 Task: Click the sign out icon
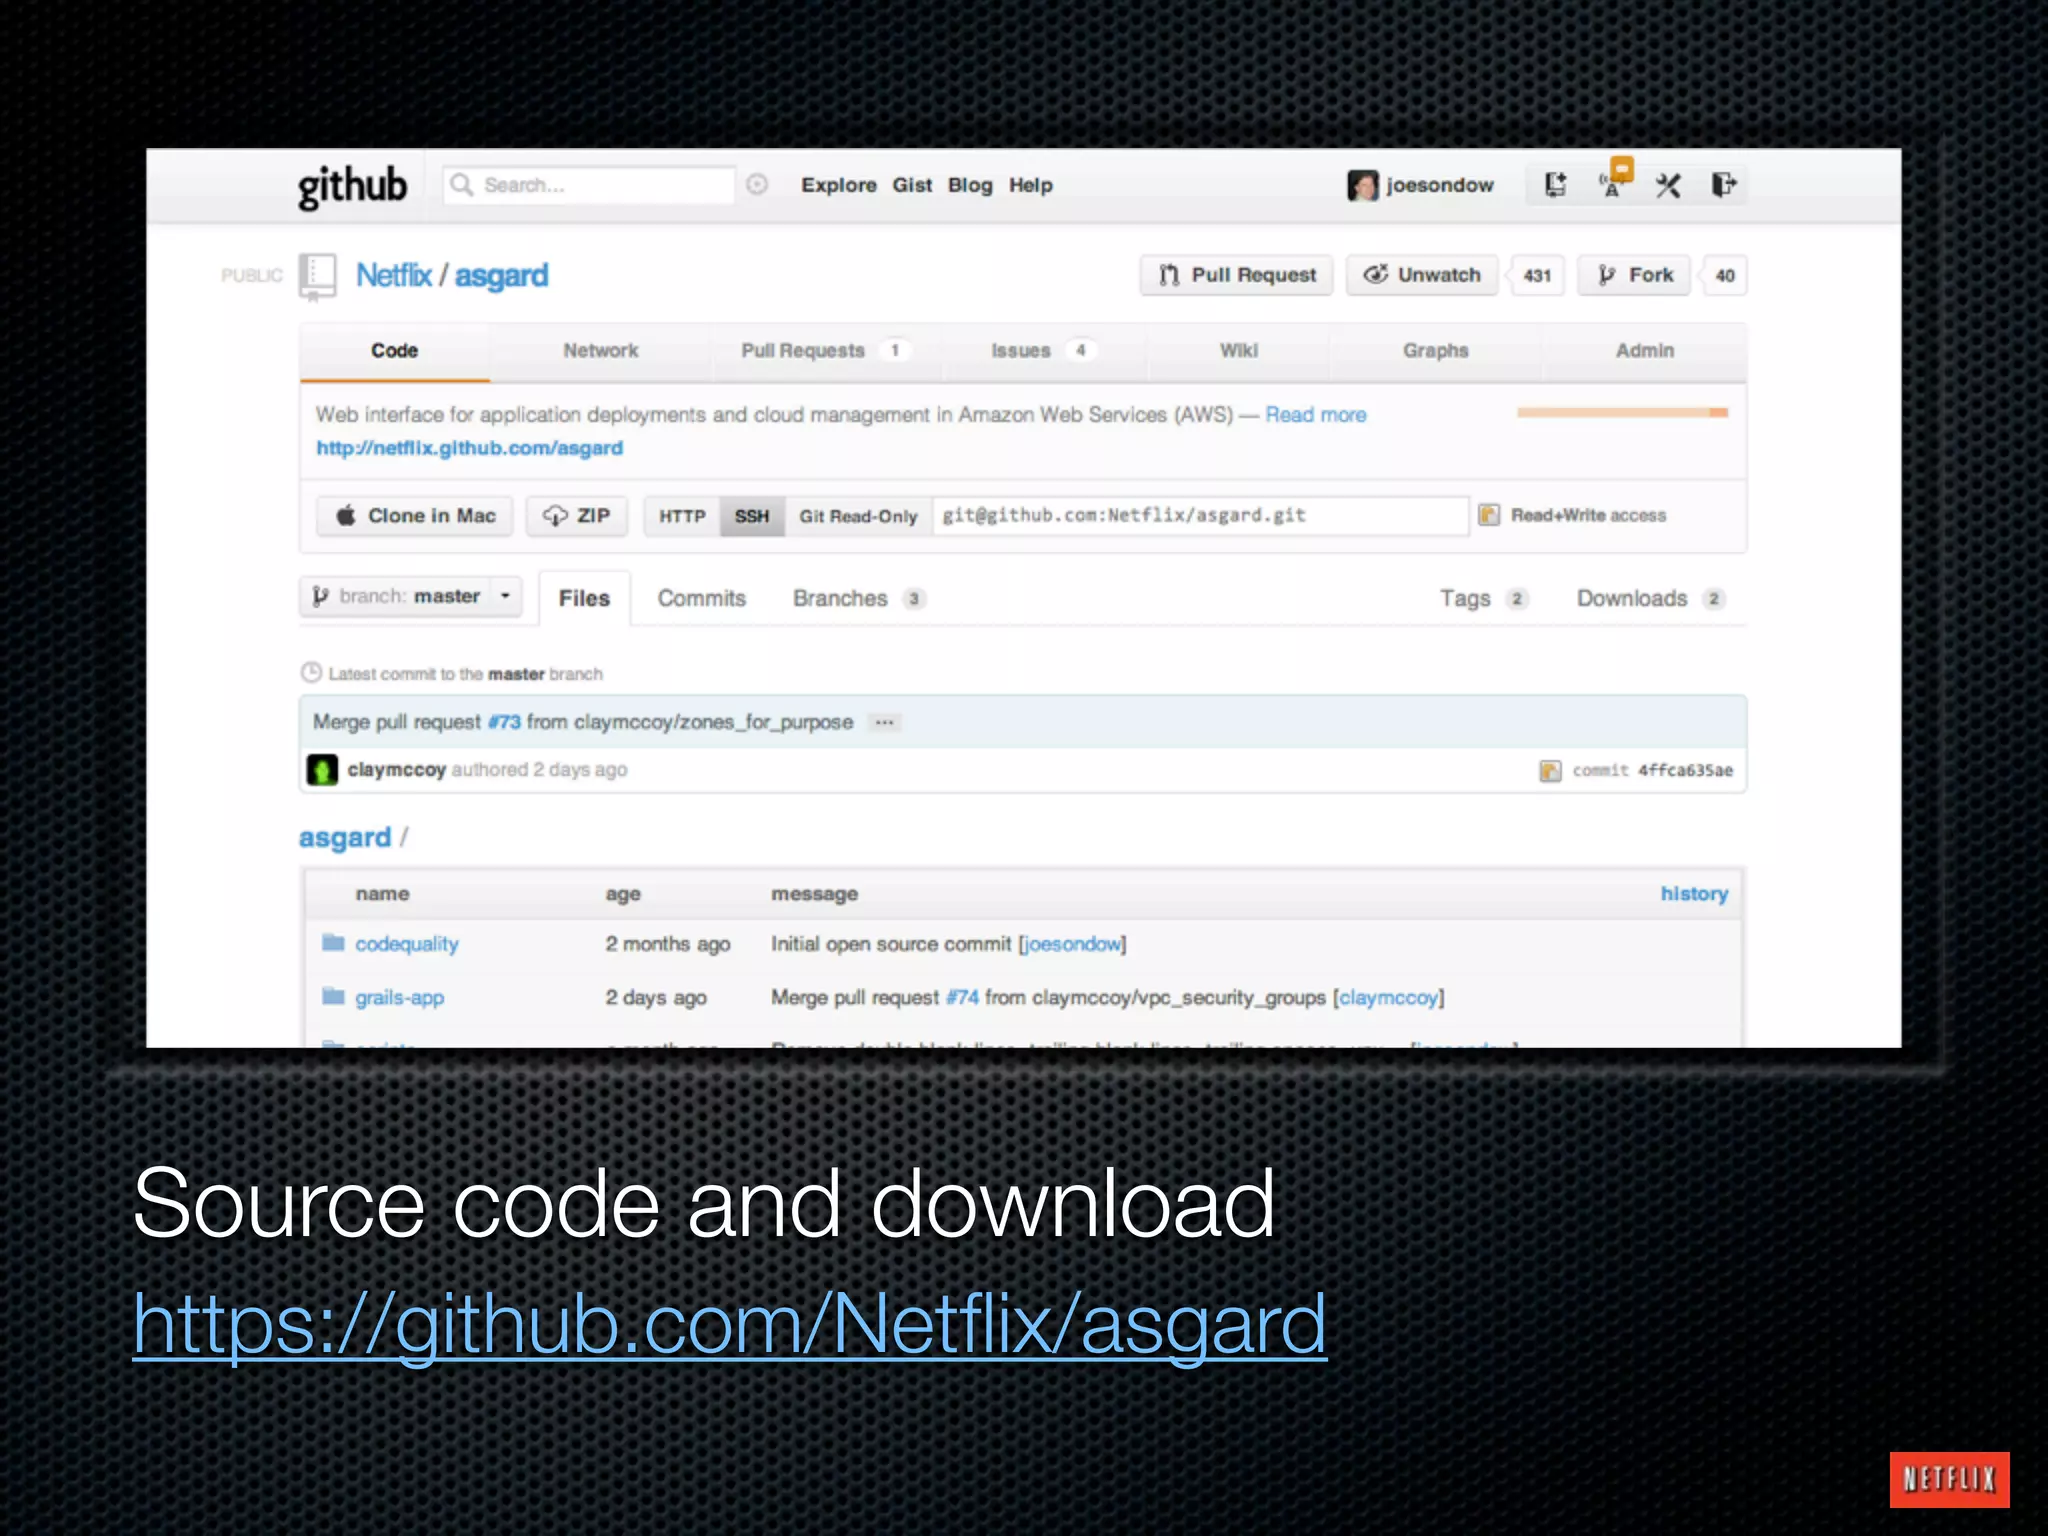[x=1723, y=185]
